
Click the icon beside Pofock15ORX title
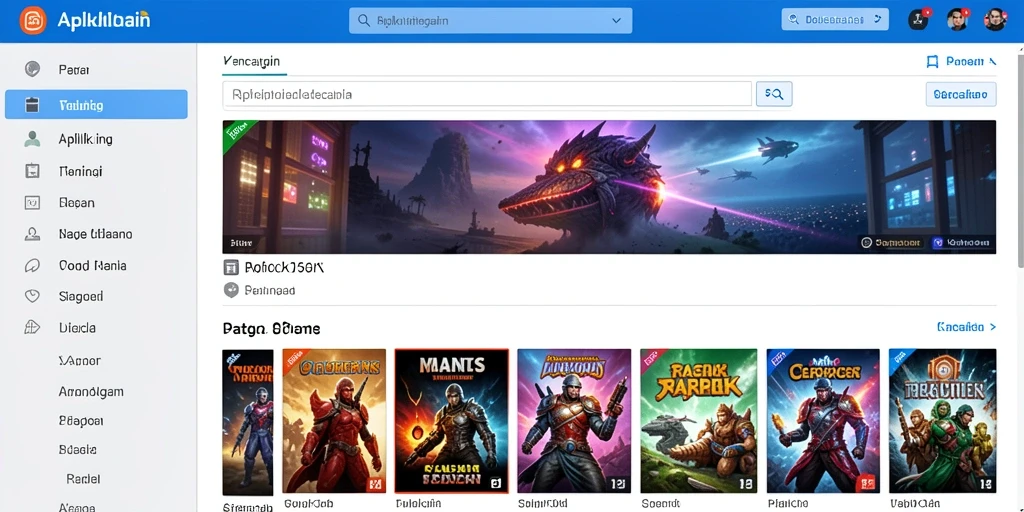(231, 267)
